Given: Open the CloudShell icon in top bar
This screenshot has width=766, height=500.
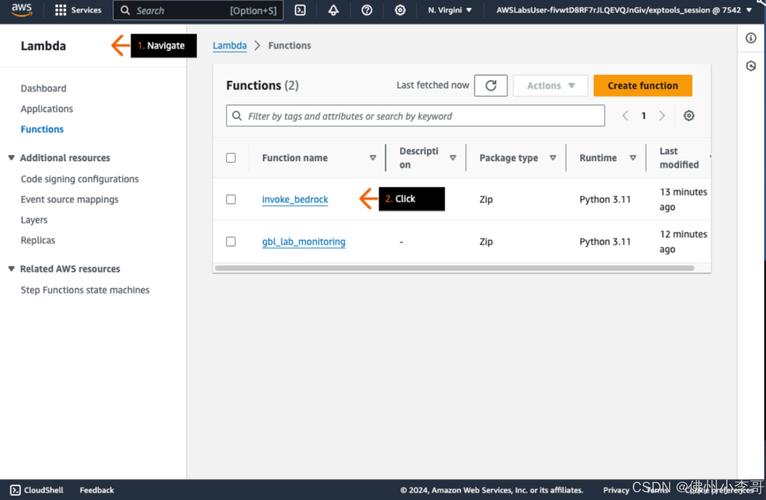Looking at the screenshot, I should 300,10.
